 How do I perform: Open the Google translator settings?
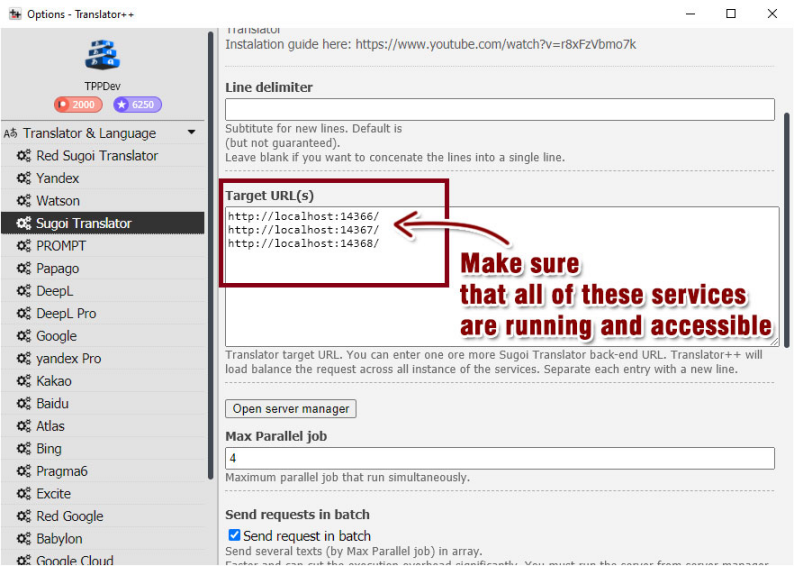tap(56, 336)
